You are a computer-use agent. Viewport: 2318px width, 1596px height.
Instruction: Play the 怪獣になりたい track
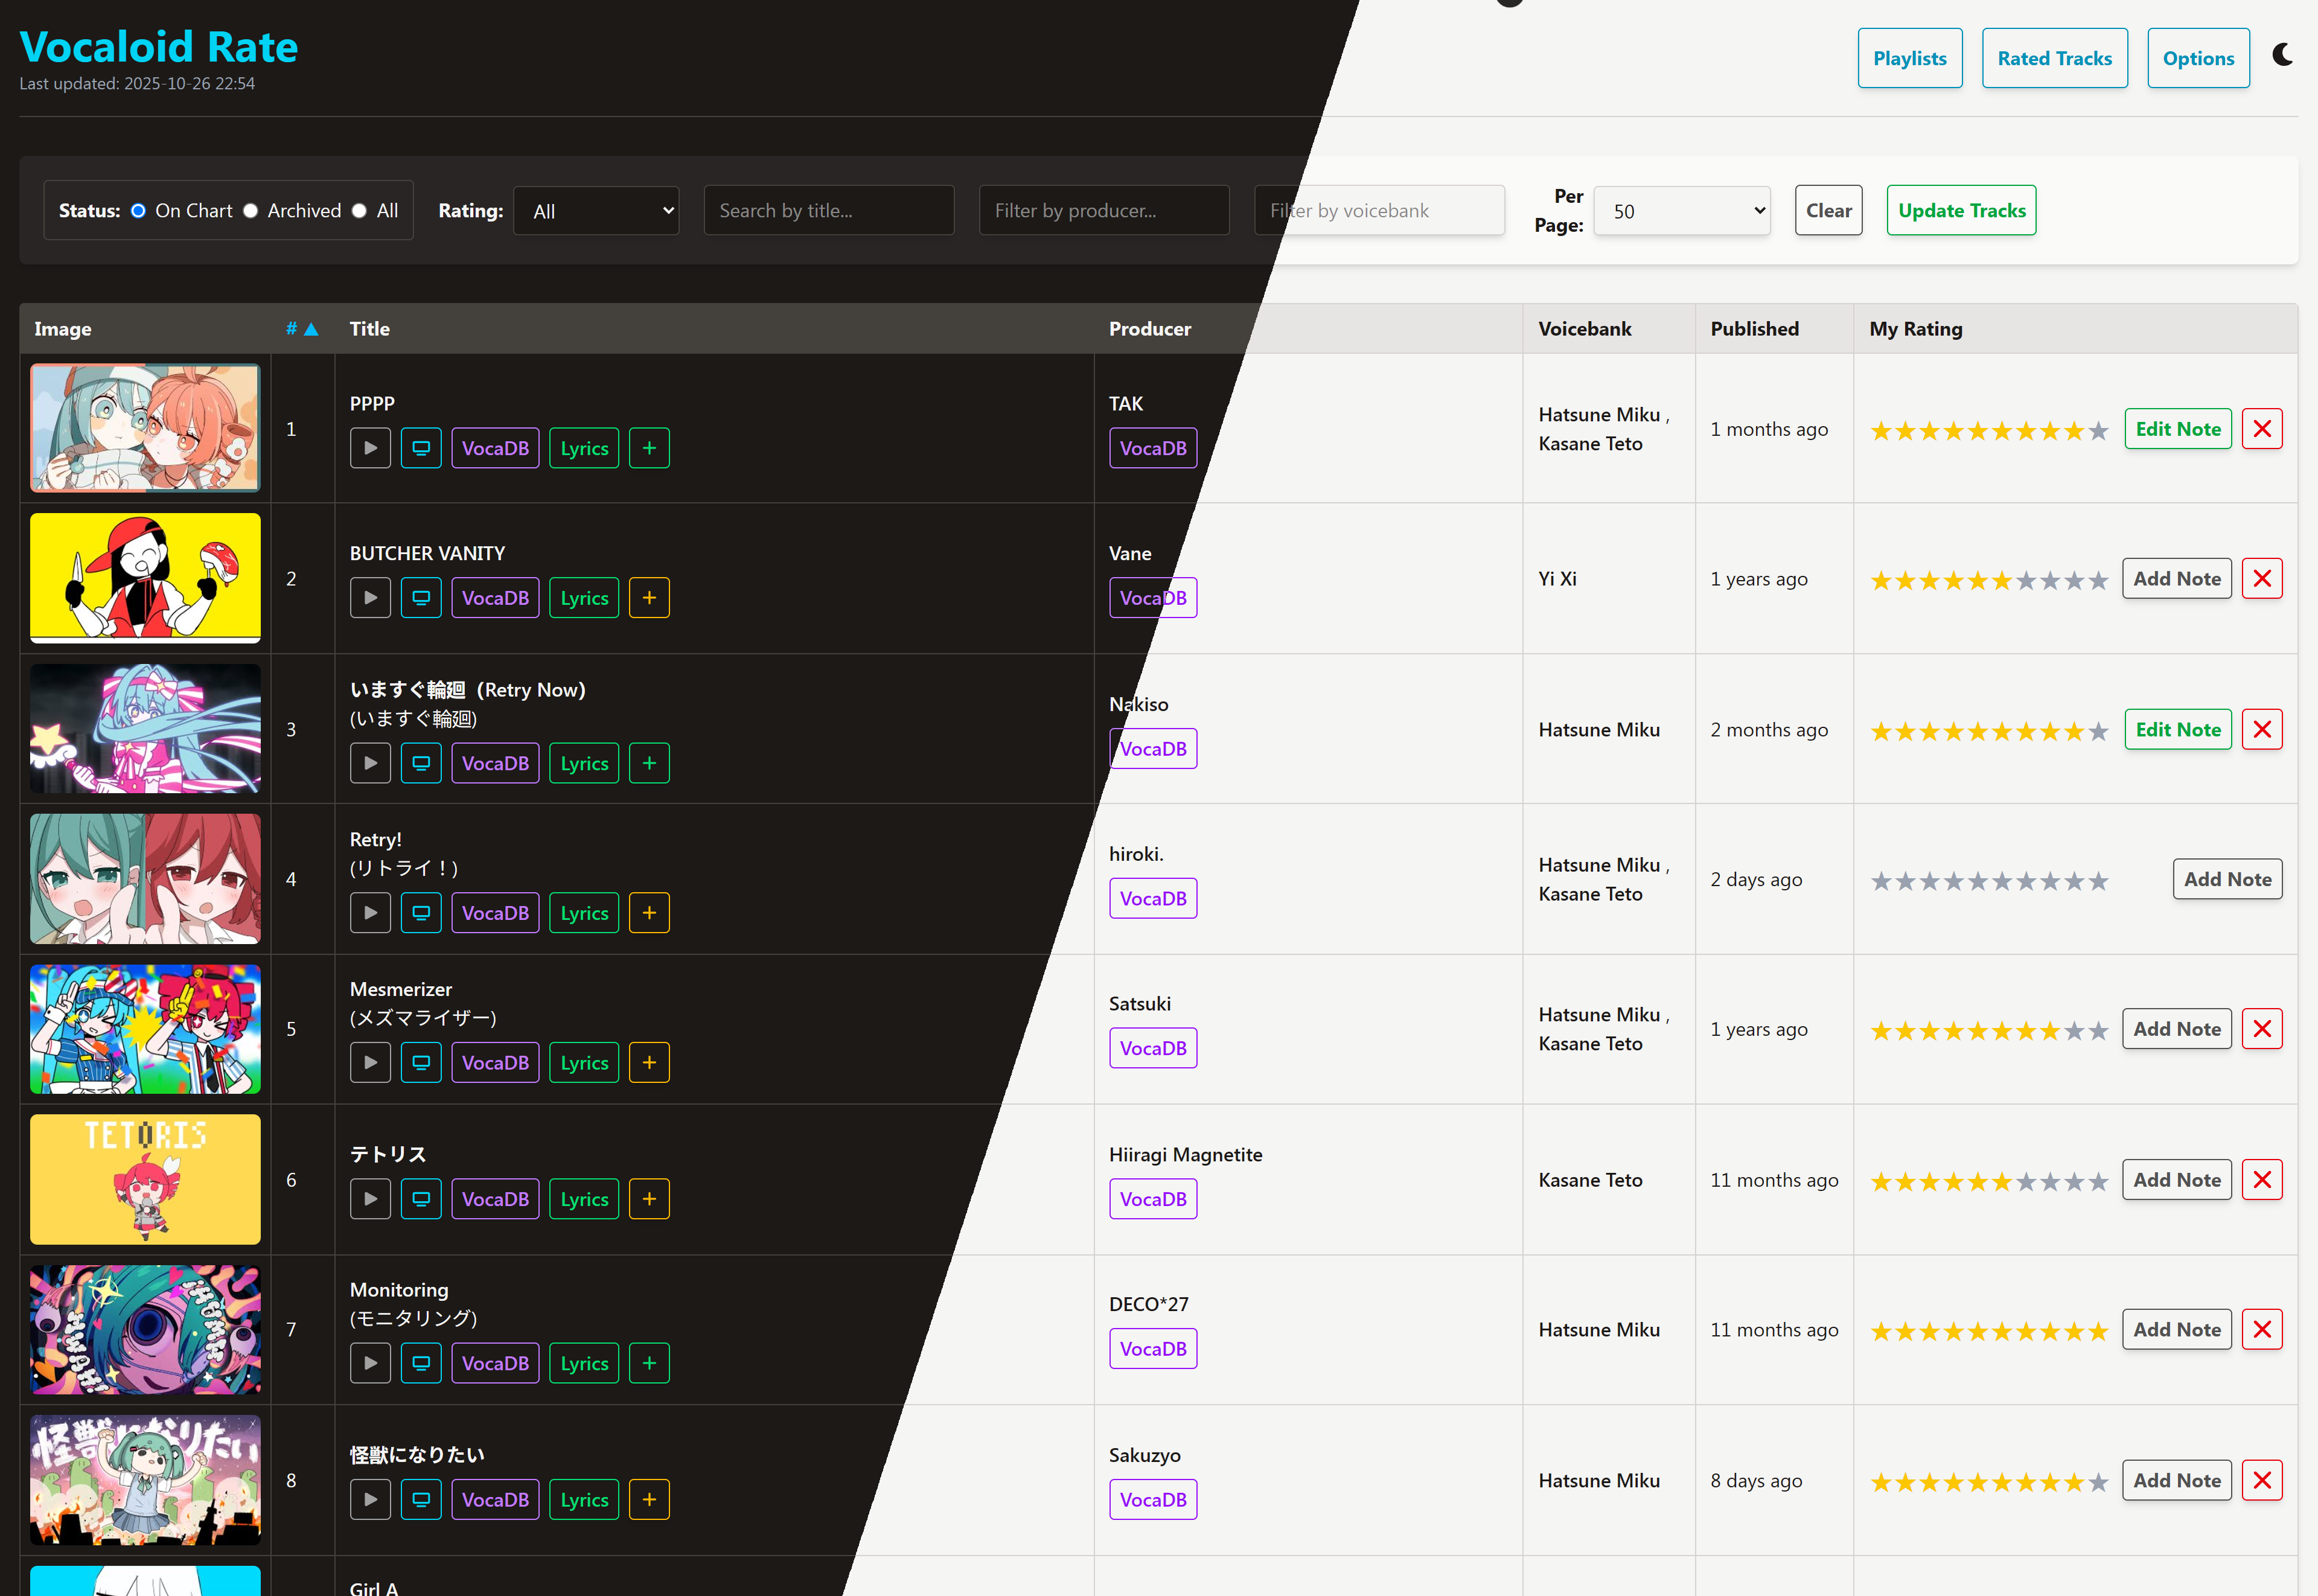370,1500
